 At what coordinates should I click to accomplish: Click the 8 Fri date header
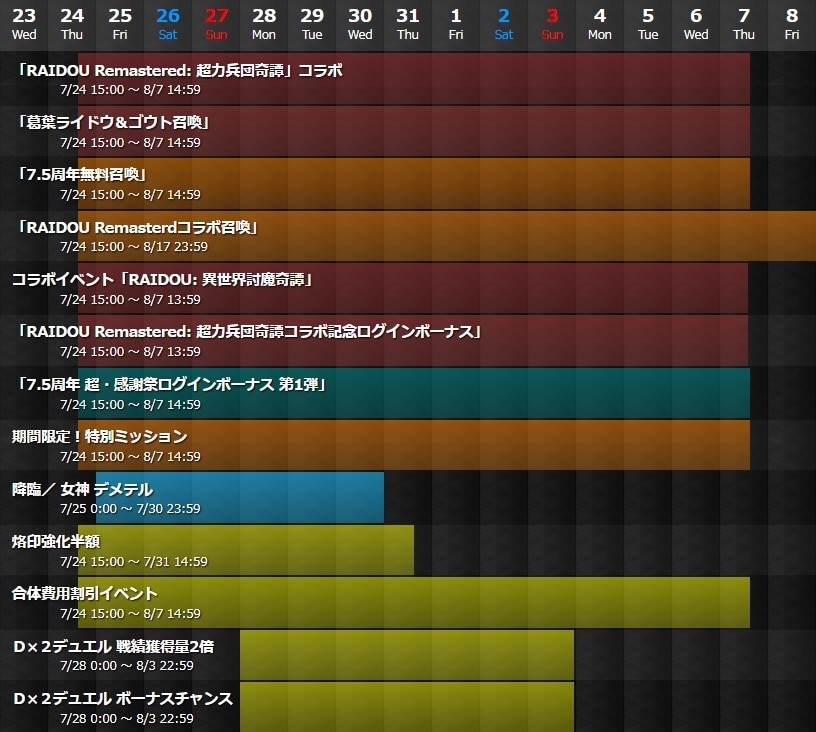pyautogui.click(x=792, y=25)
